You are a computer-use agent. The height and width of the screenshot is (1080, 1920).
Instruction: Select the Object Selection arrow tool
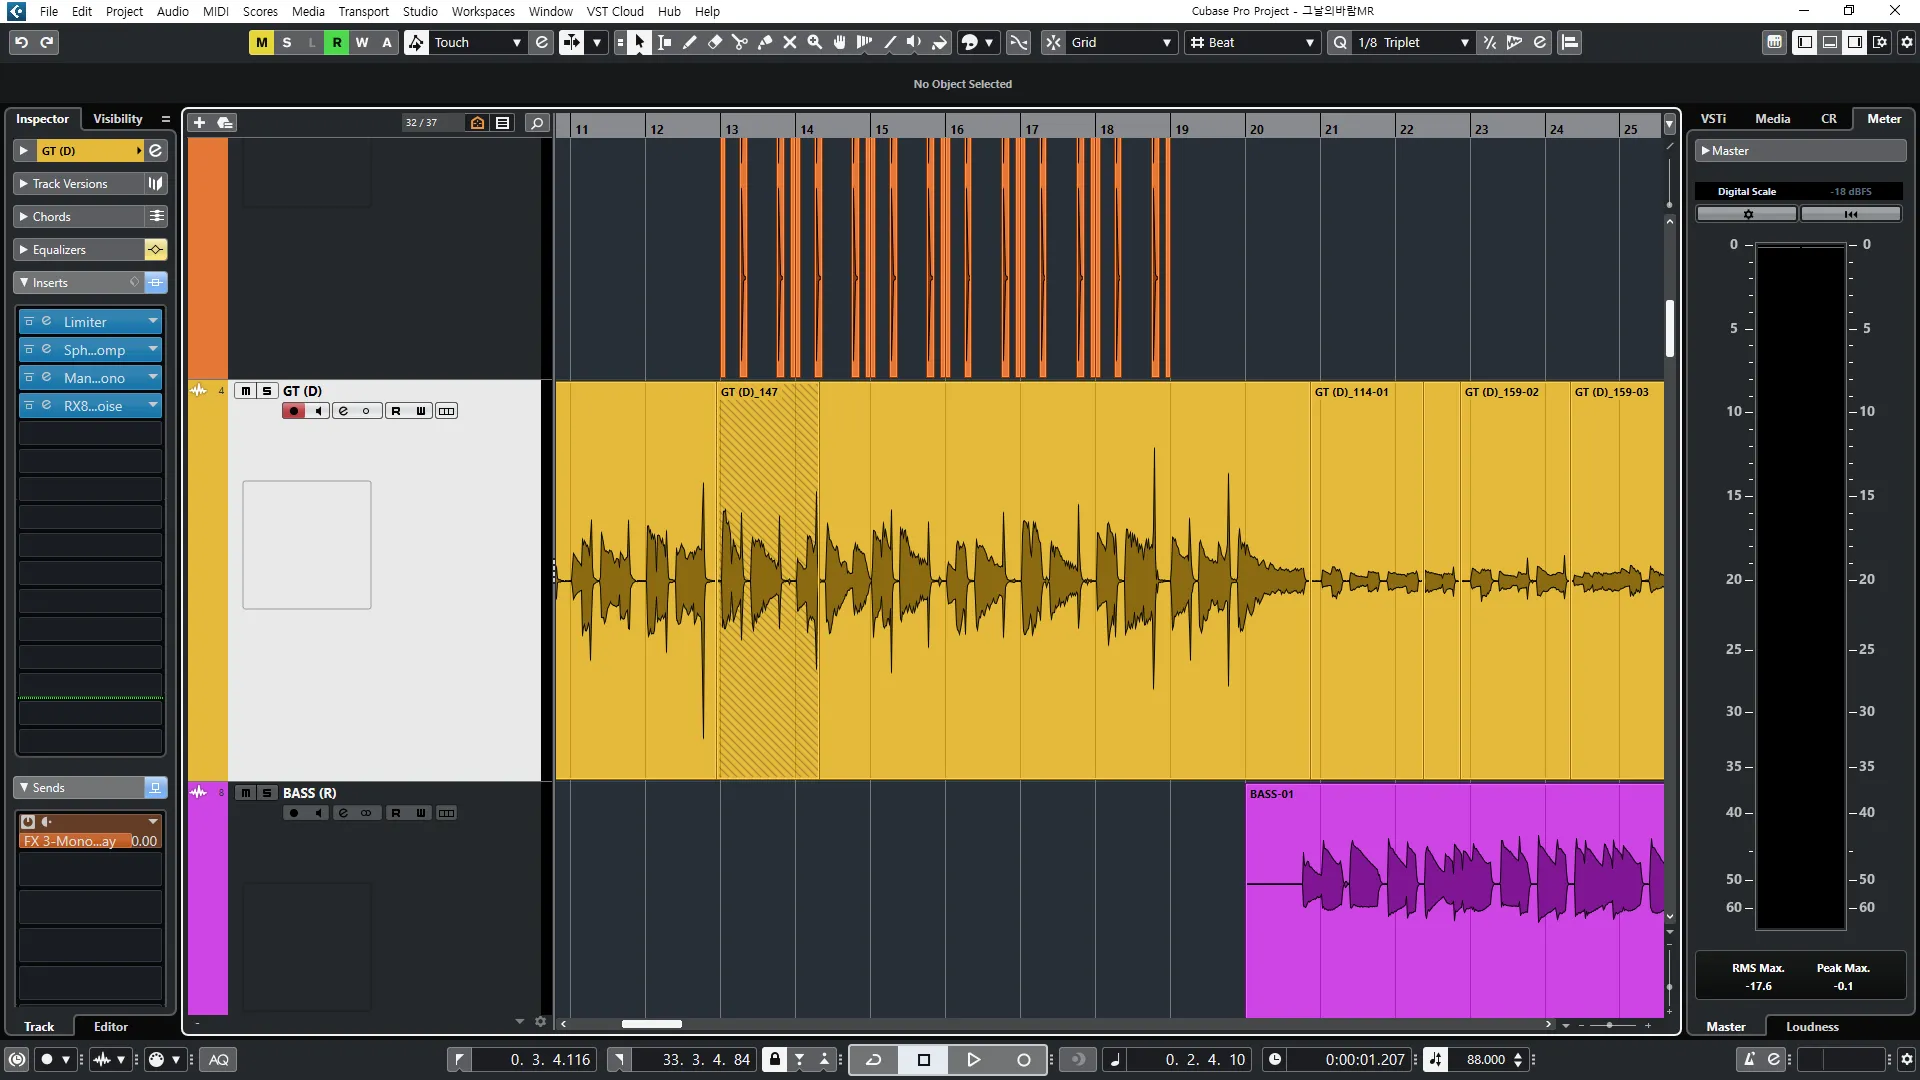pos(639,42)
